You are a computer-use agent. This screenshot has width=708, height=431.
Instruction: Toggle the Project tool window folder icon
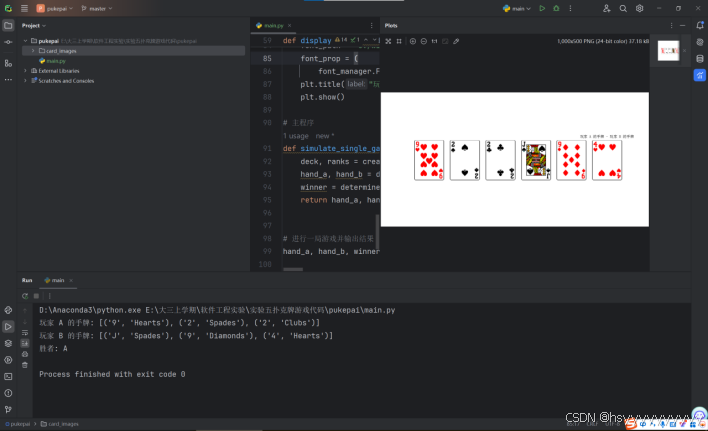[x=8, y=25]
